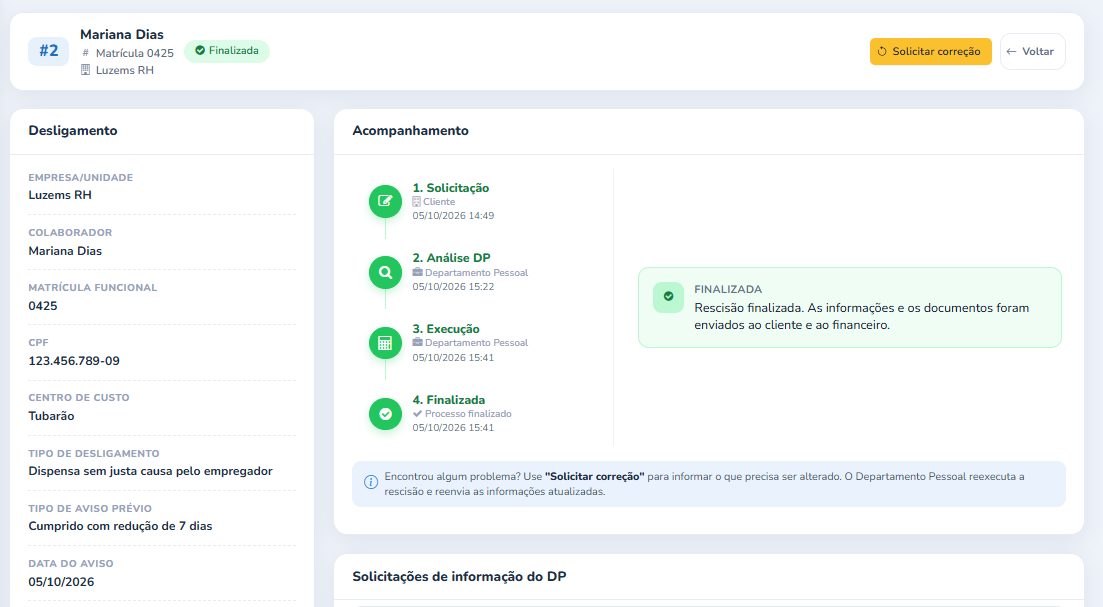Click the Cliente building icon under Solicitação
1103x607 pixels.
416,202
